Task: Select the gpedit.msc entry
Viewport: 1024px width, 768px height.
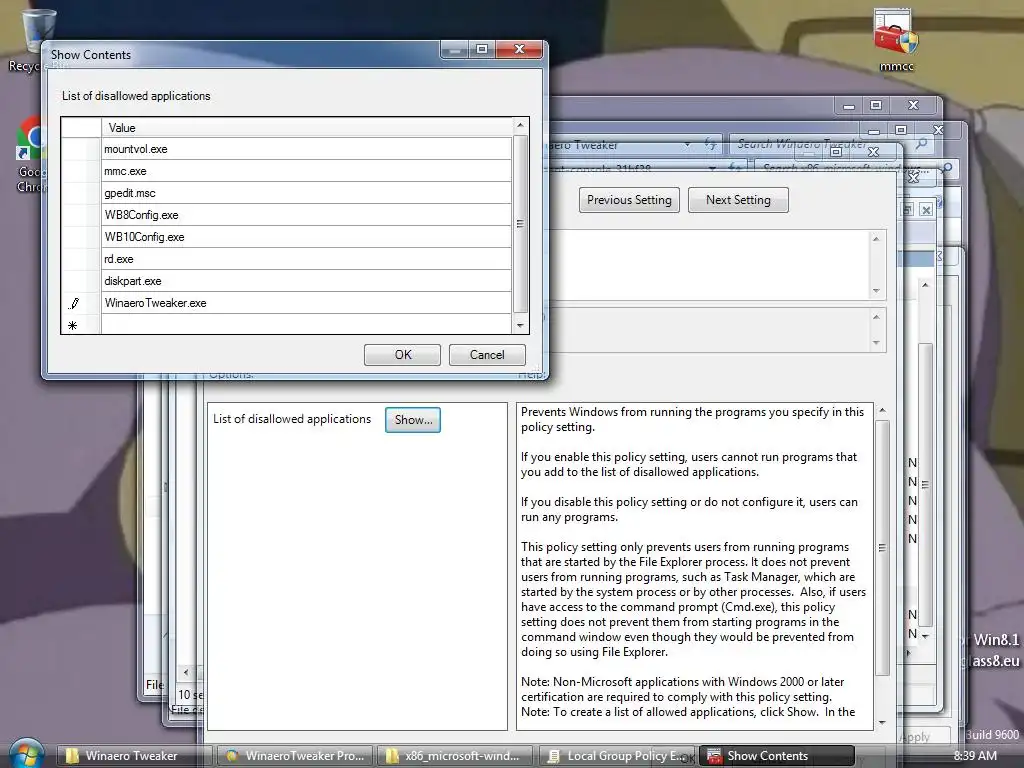Action: [306, 193]
